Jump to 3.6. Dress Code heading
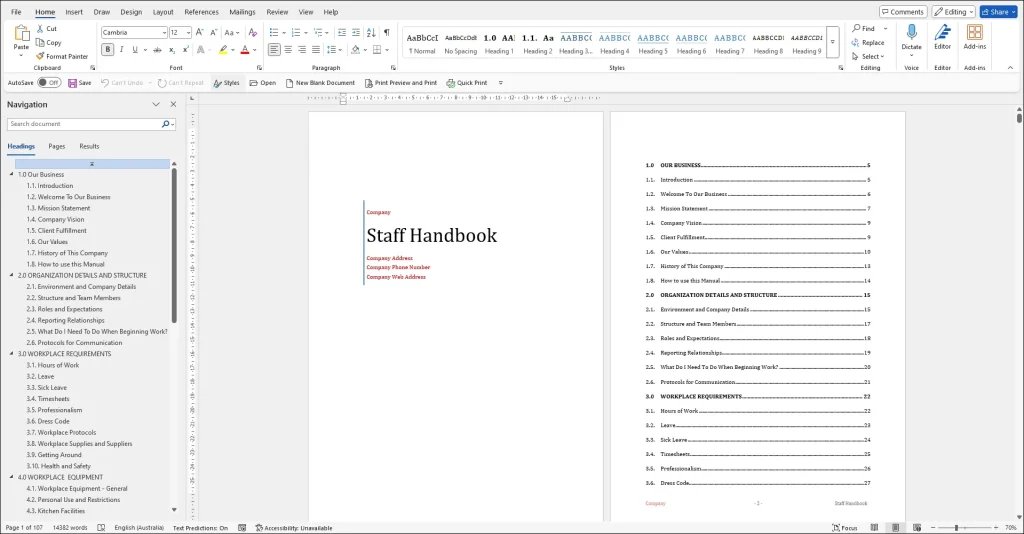Image resolution: width=1024 pixels, height=534 pixels. (48, 421)
